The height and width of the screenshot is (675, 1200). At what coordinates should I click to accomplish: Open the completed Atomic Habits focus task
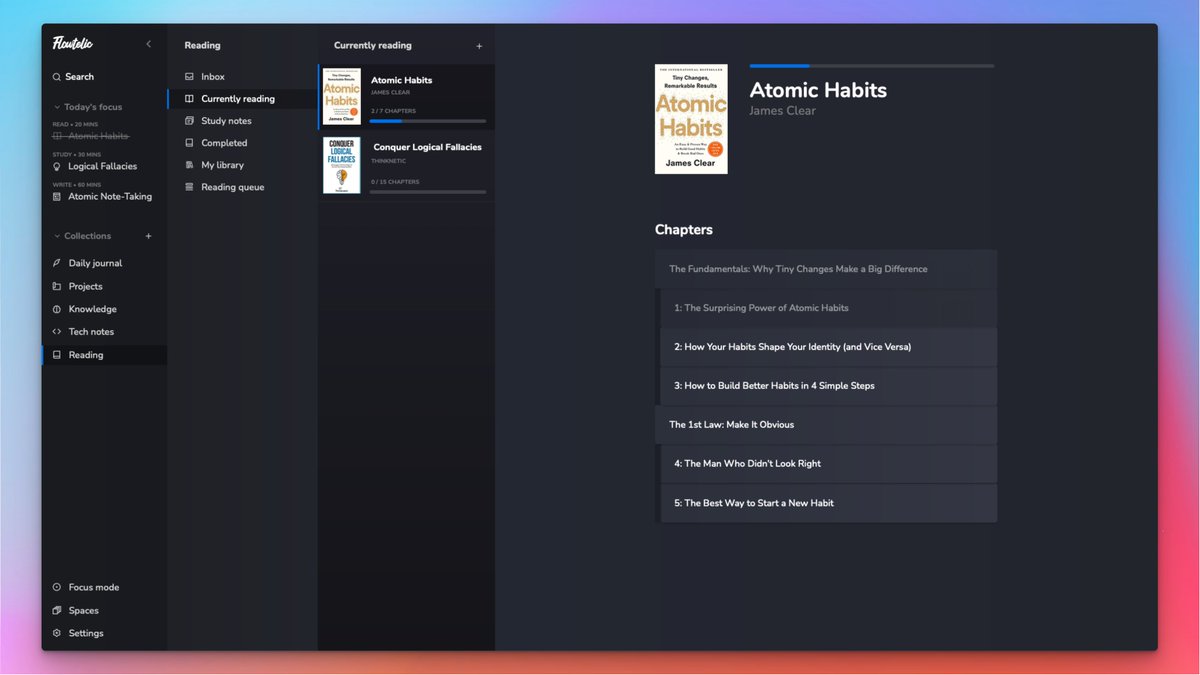pos(98,136)
